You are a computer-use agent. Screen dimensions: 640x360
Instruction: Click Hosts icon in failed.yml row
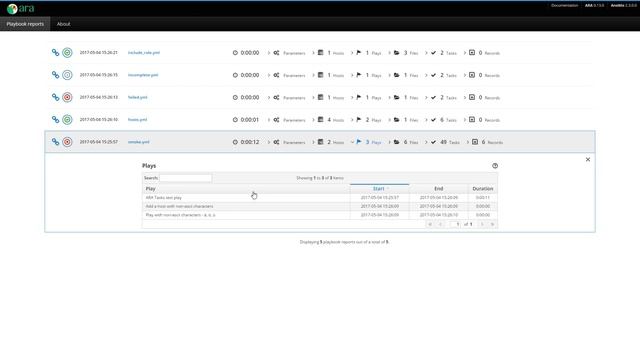pos(320,97)
